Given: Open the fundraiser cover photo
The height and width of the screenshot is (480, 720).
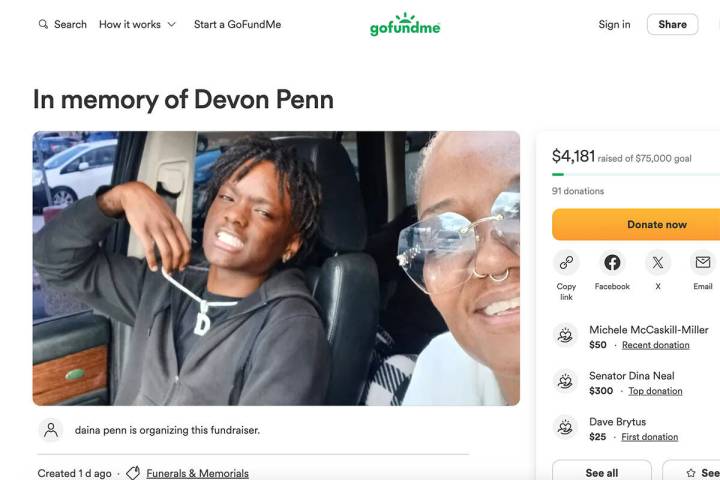Looking at the screenshot, I should 276,268.
